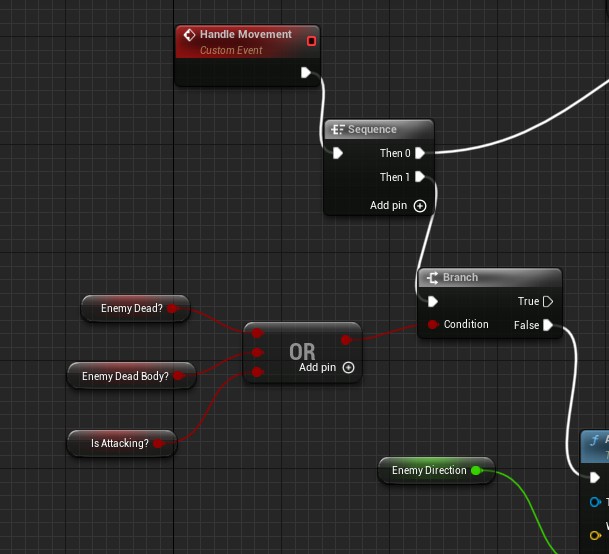Click the Is Attacking? output pin
The width and height of the screenshot is (609, 554).
(x=158, y=443)
